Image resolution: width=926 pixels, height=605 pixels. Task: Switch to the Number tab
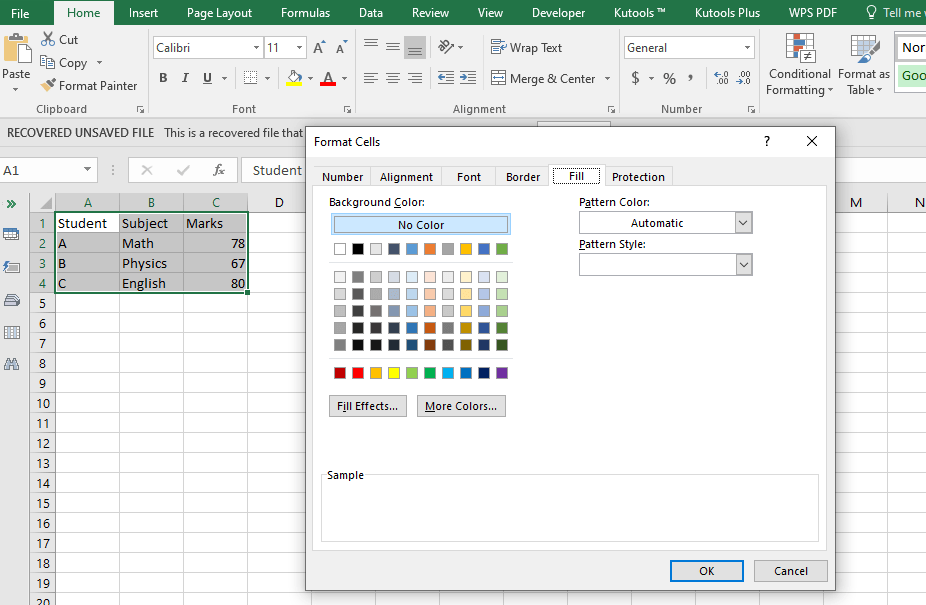coord(343,177)
